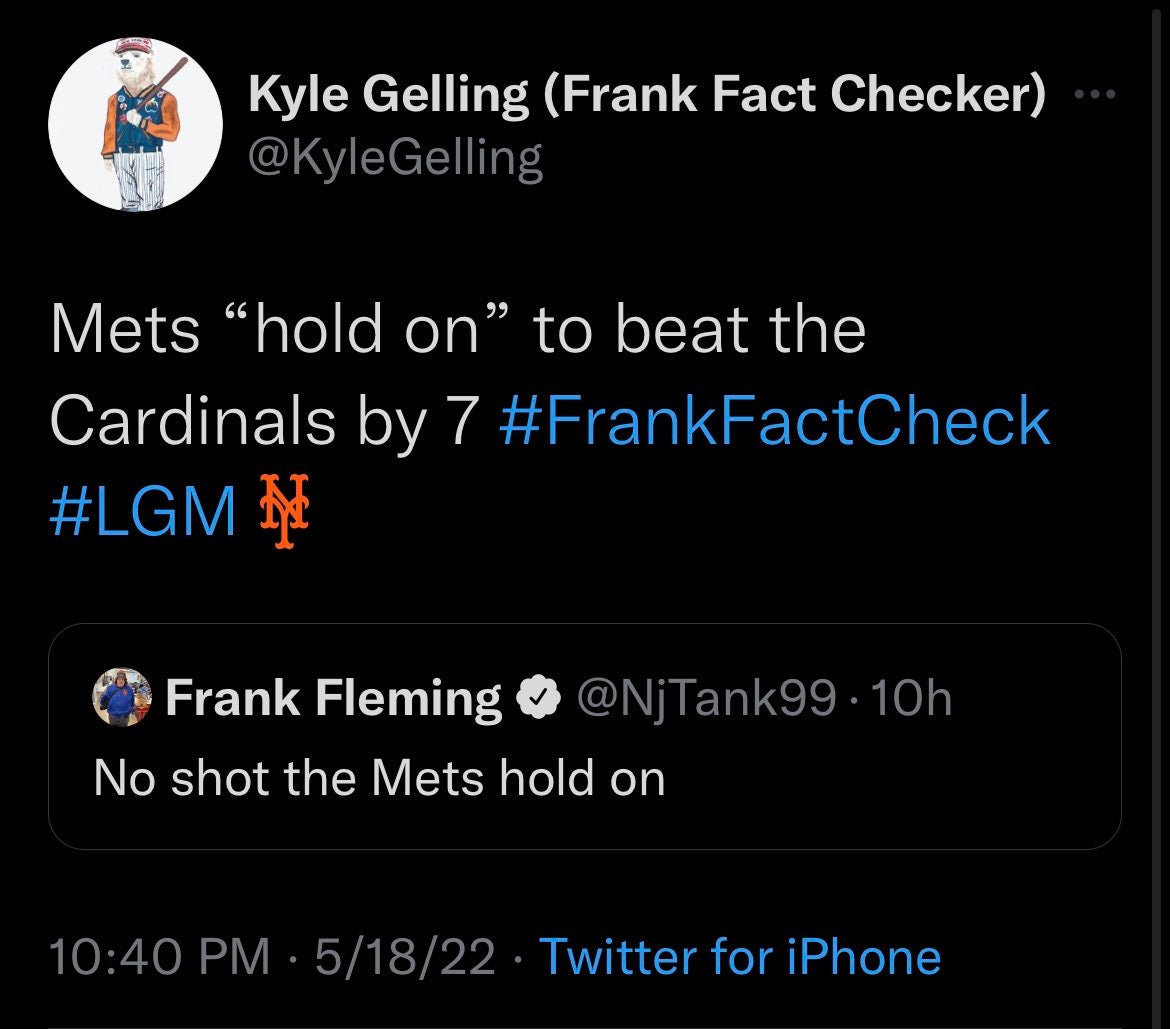This screenshot has height=1029, width=1170.
Task: Click the 5/18/22 tweet date
Action: (405, 957)
